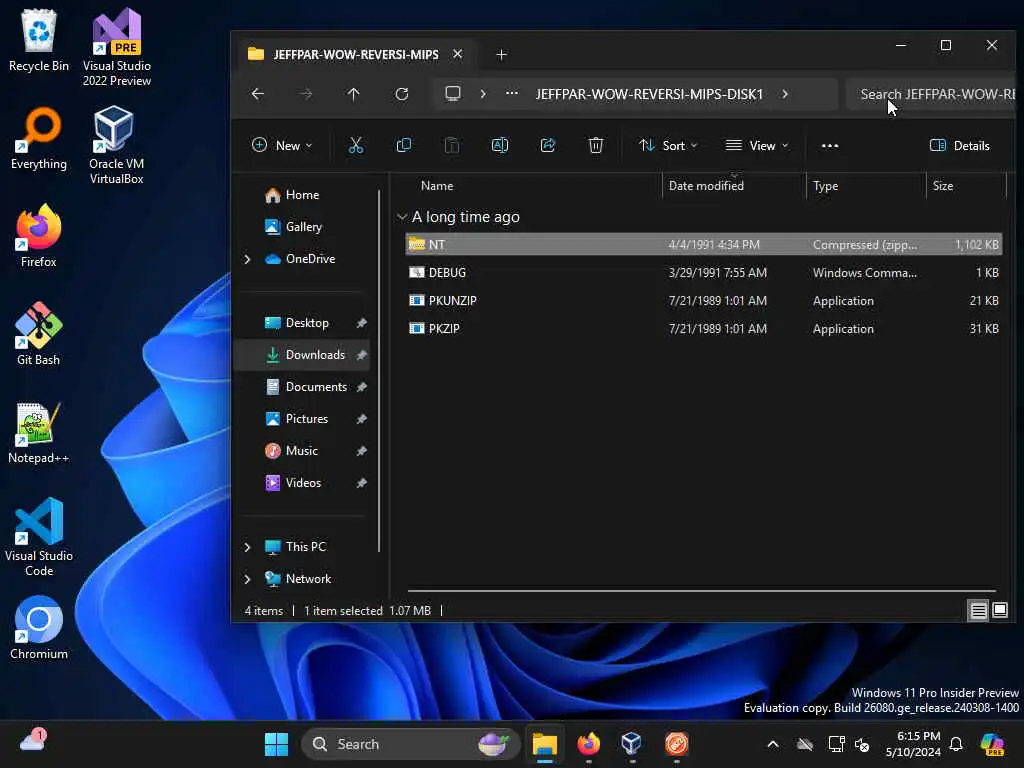
Task: Click the Copy icon in toolbar
Action: 404,146
